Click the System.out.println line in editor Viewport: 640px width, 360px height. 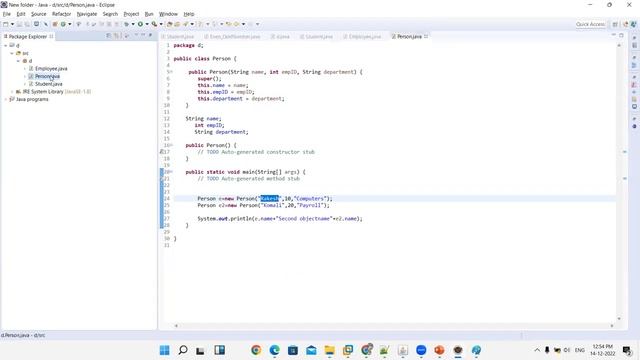click(280, 219)
